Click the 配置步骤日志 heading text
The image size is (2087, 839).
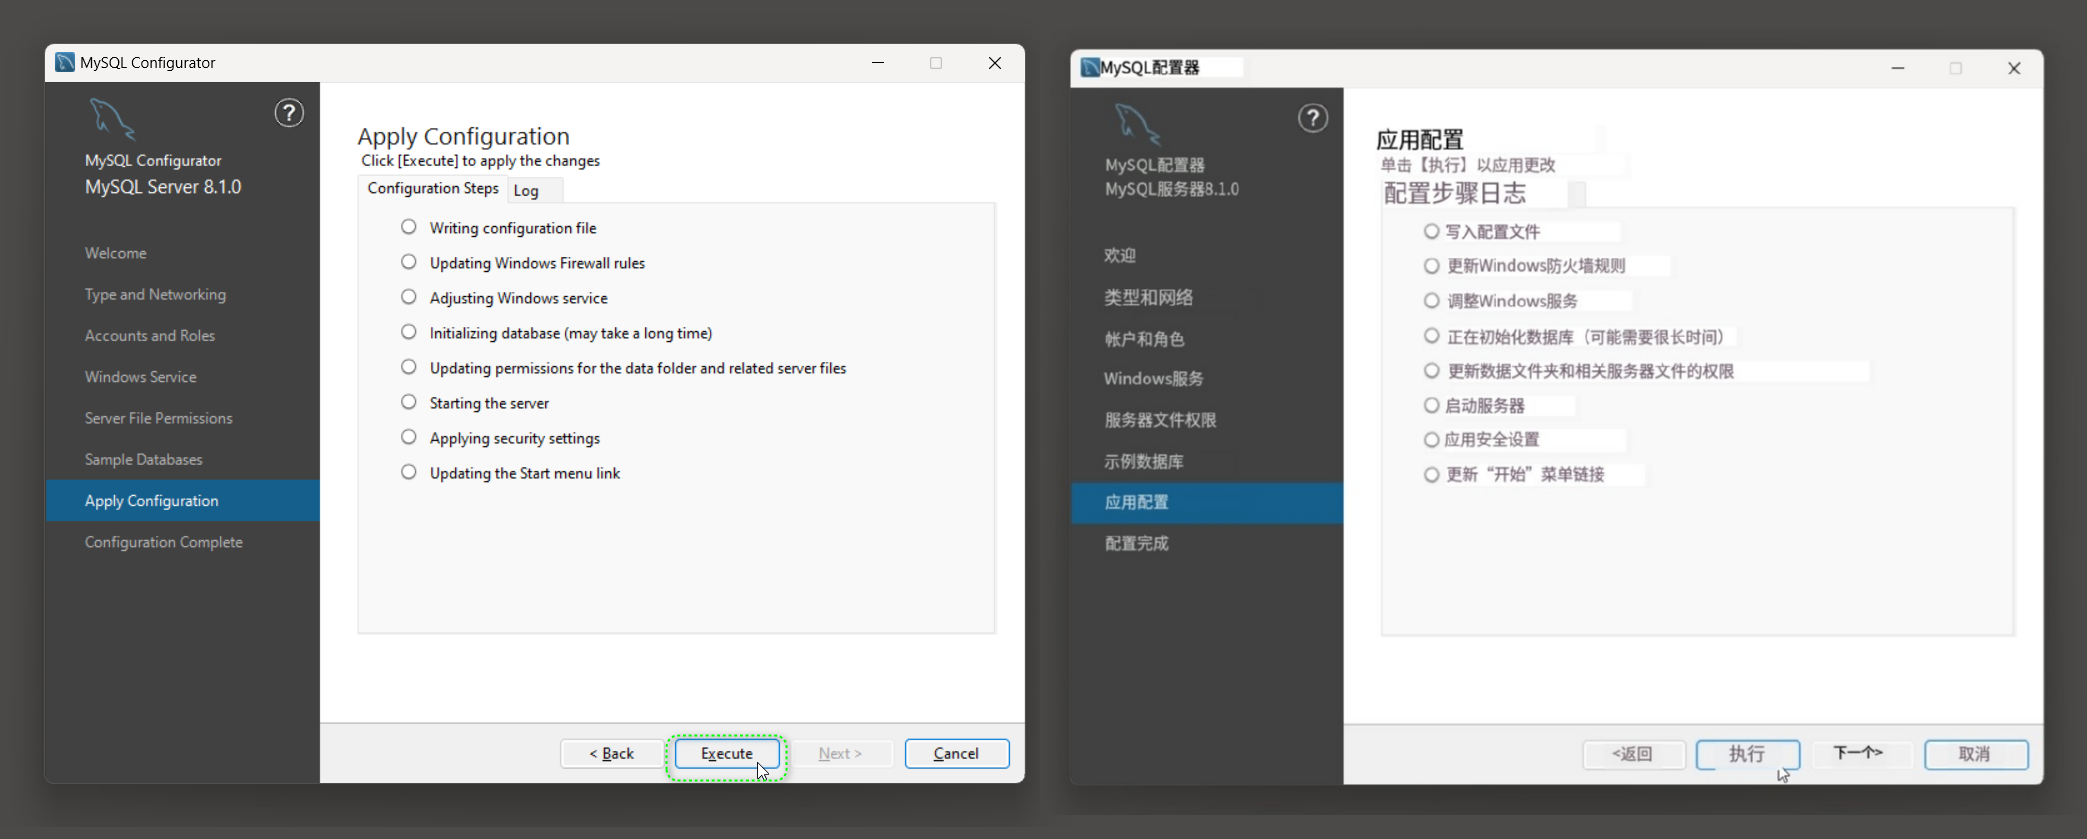1455,193
